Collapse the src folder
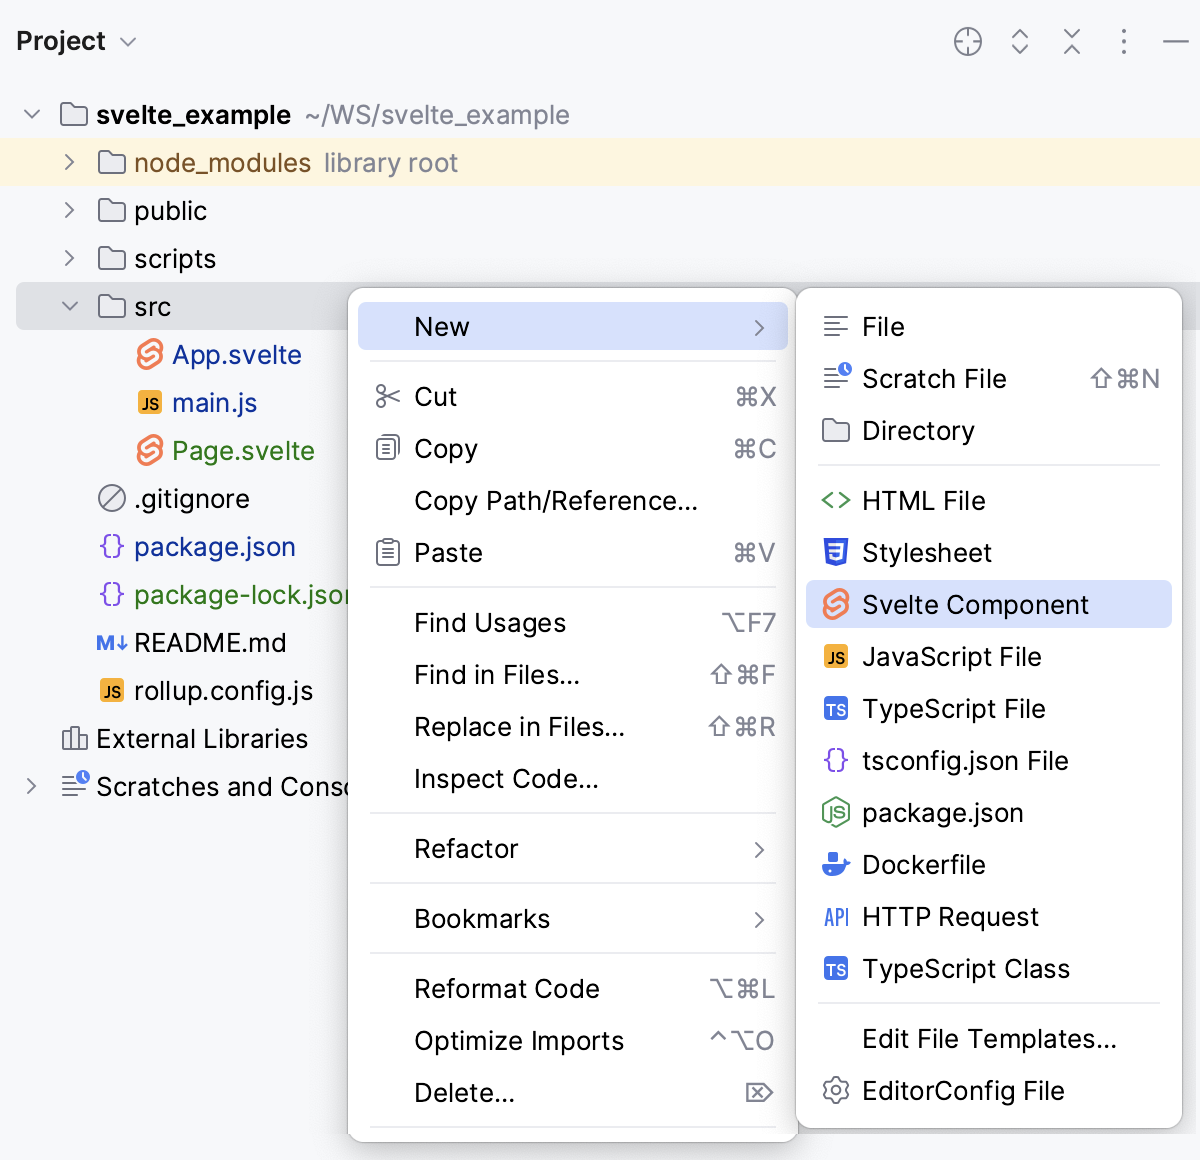Viewport: 1200px width, 1160px height. pos(68,306)
